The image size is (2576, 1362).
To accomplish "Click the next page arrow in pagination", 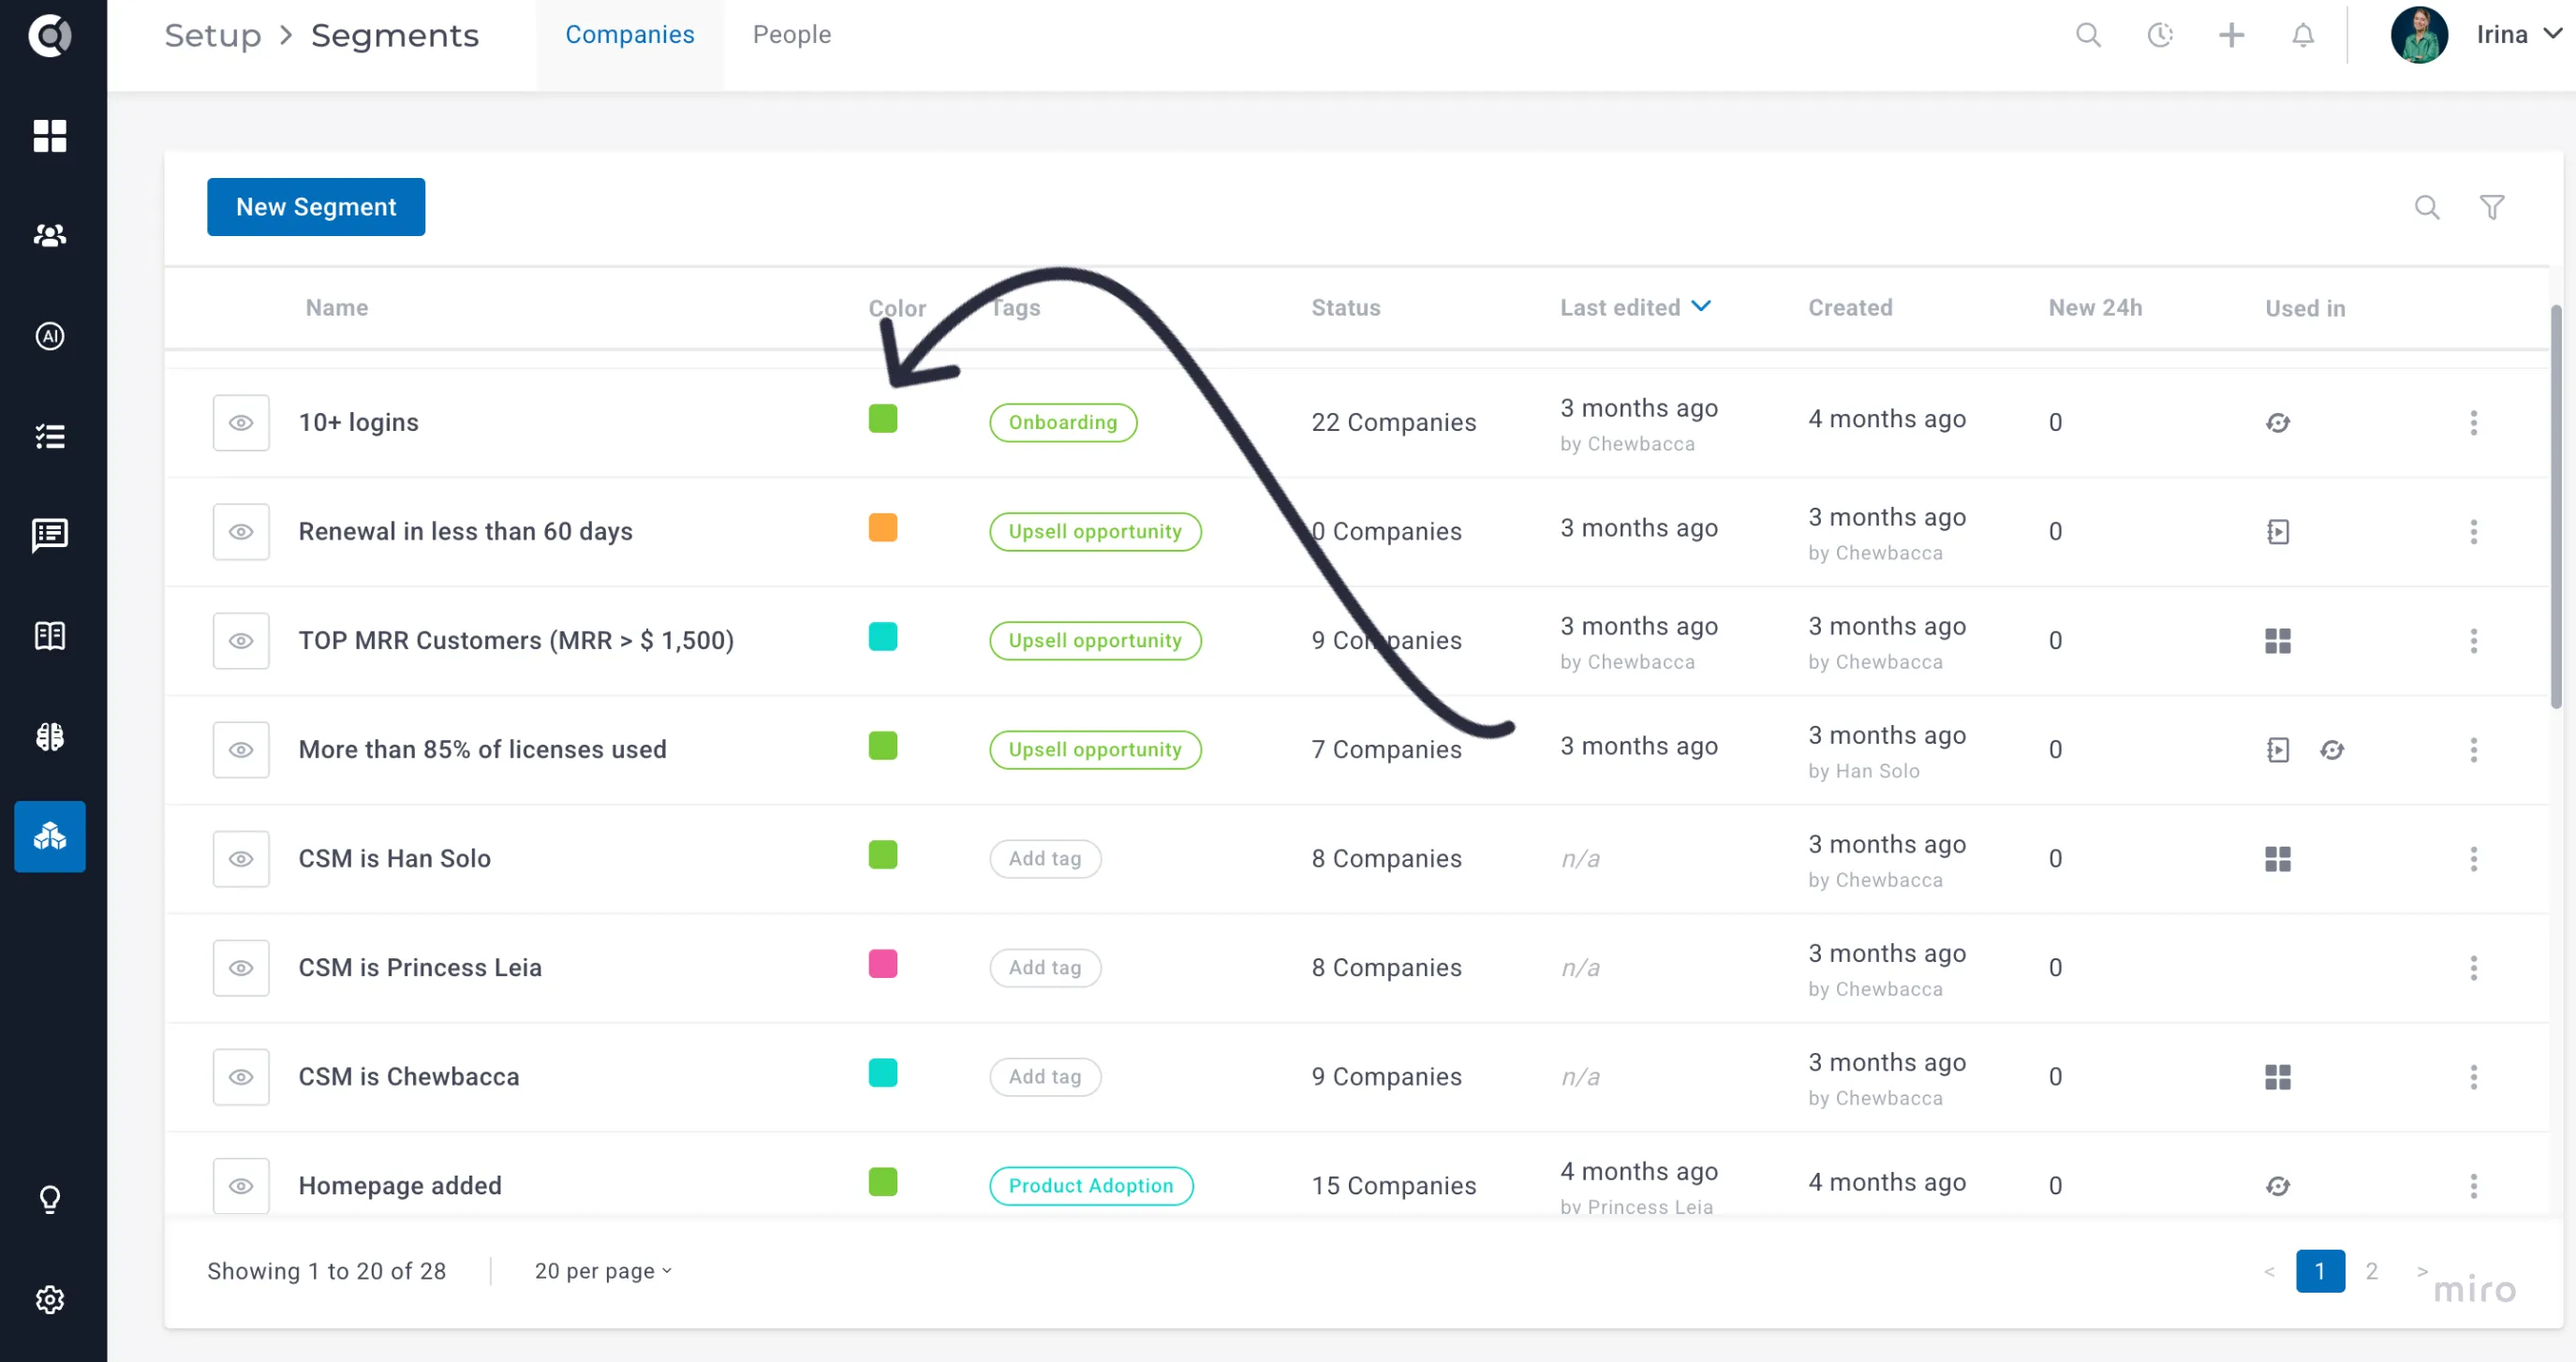I will (2422, 1270).
